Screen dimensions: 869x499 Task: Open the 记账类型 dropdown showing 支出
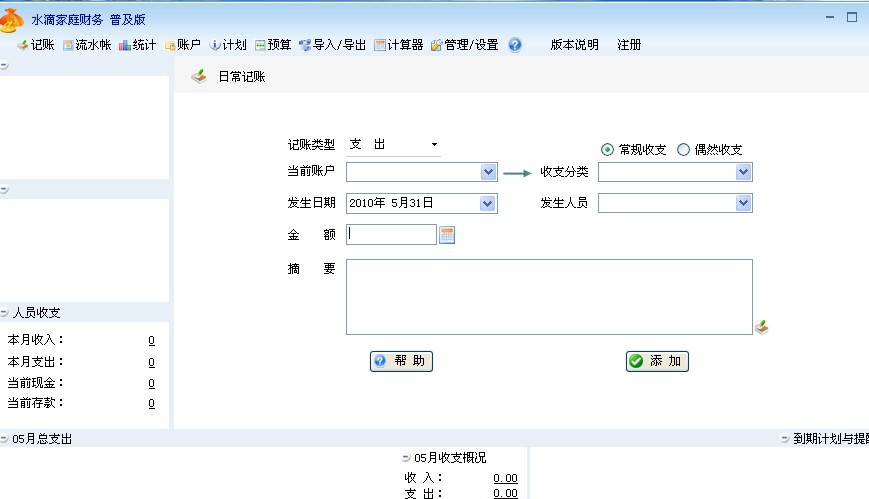[393, 145]
